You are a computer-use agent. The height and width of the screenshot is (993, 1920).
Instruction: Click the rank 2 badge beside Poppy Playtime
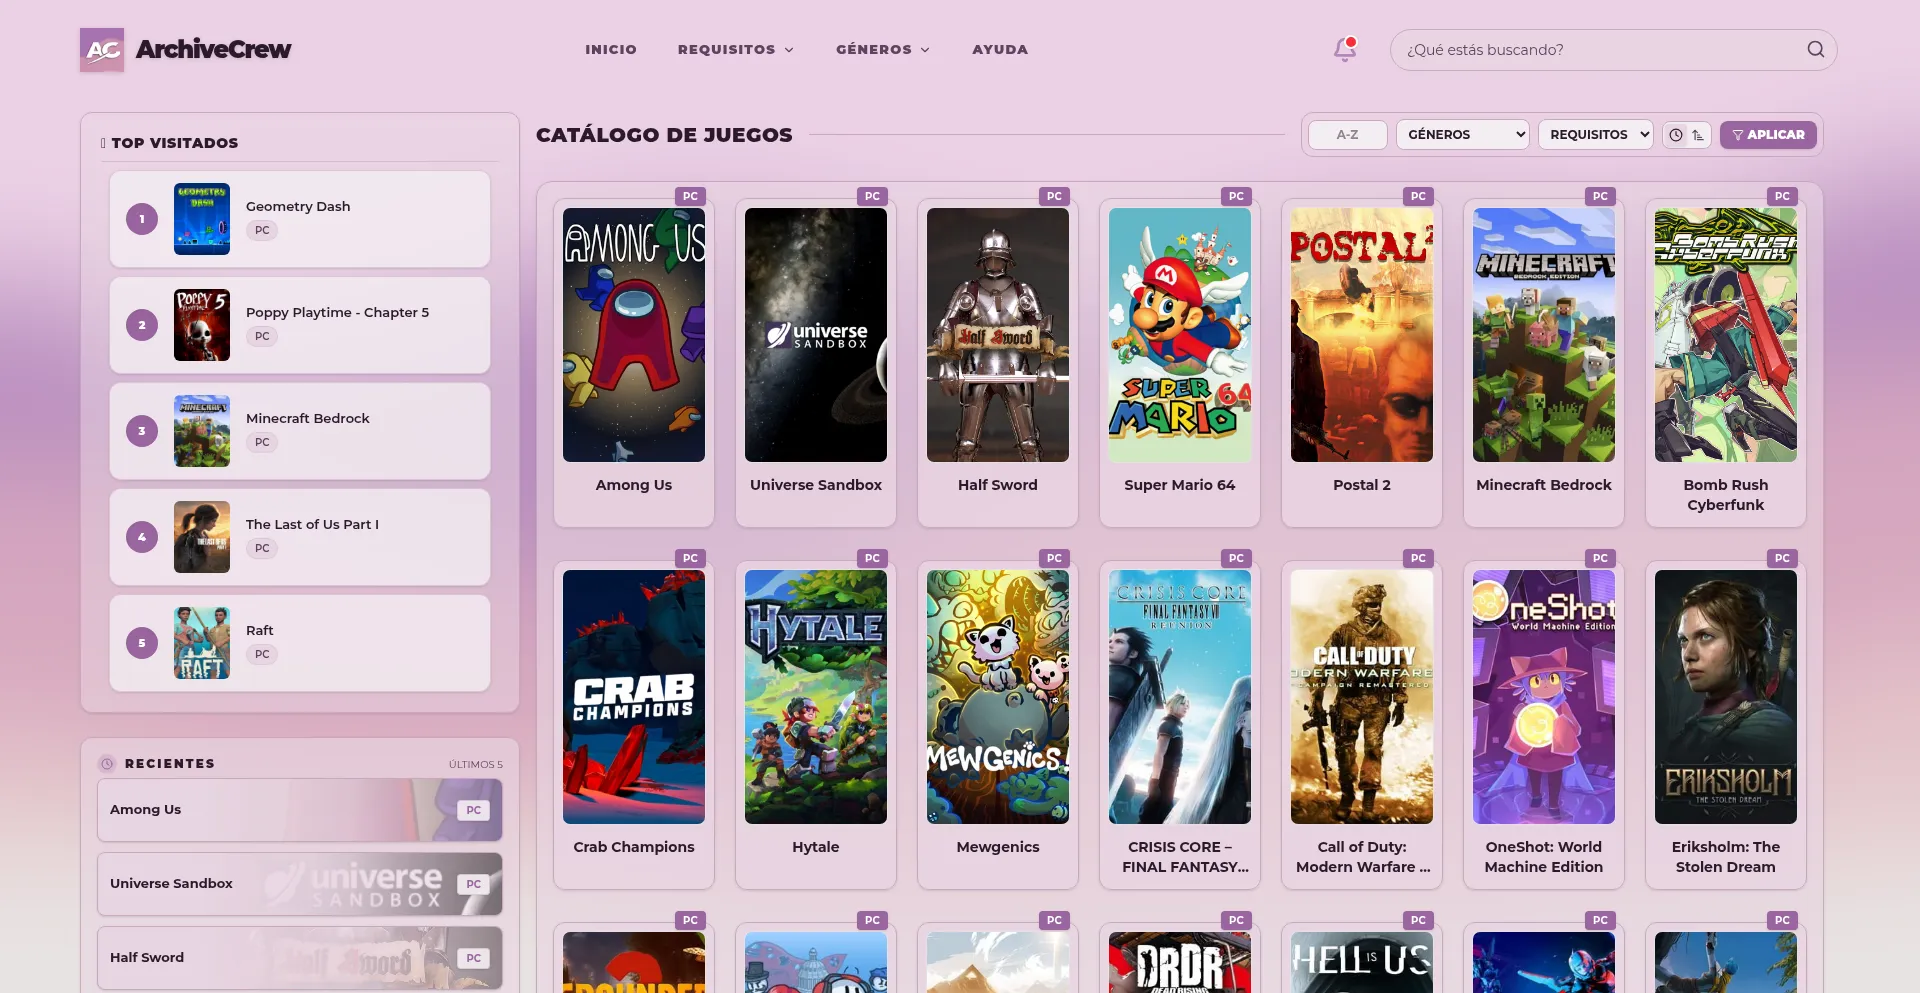click(142, 325)
